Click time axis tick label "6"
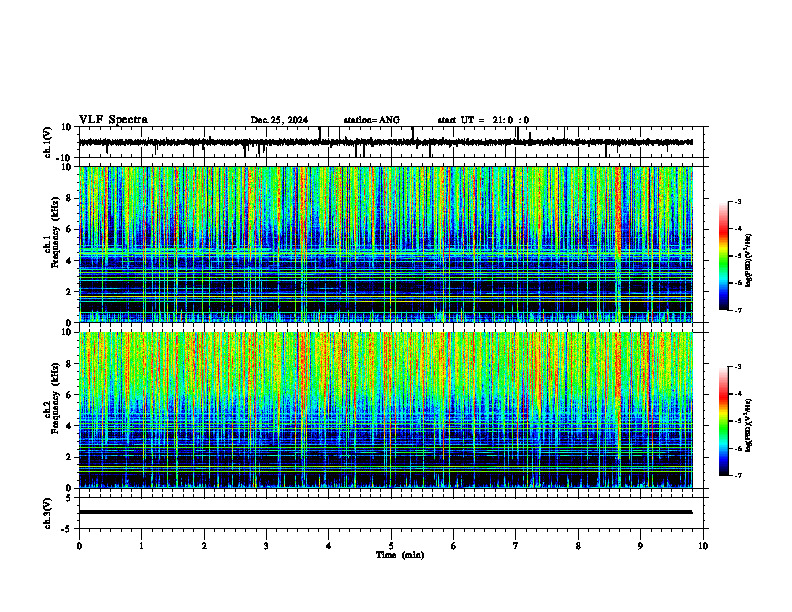This screenshot has height=612, width=792. [x=454, y=546]
